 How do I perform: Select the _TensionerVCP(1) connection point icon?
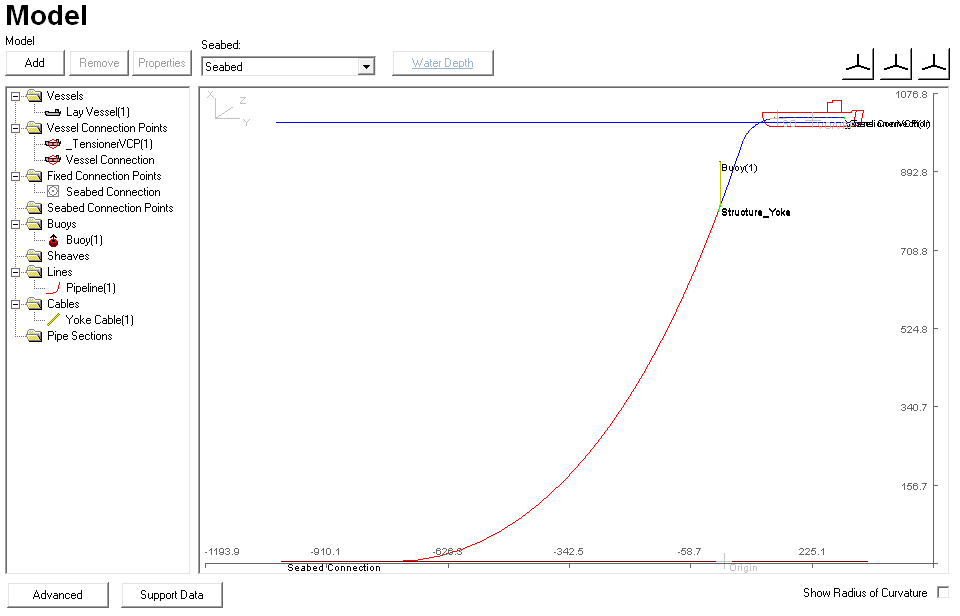(x=54, y=144)
